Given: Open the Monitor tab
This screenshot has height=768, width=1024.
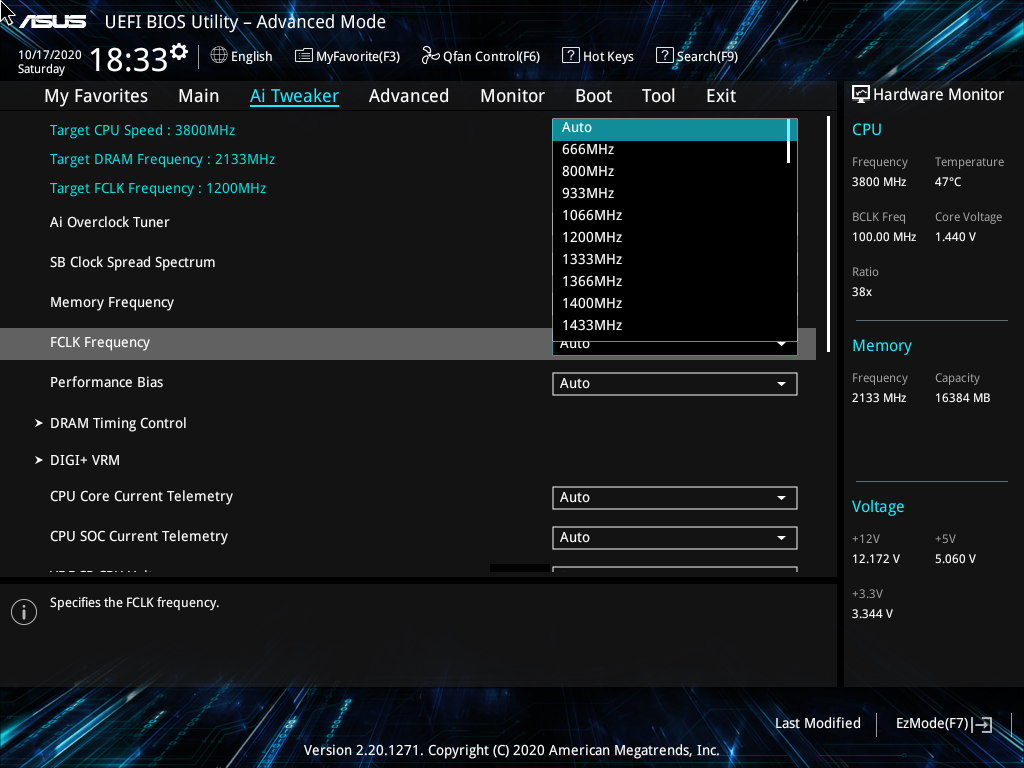Looking at the screenshot, I should point(513,96).
